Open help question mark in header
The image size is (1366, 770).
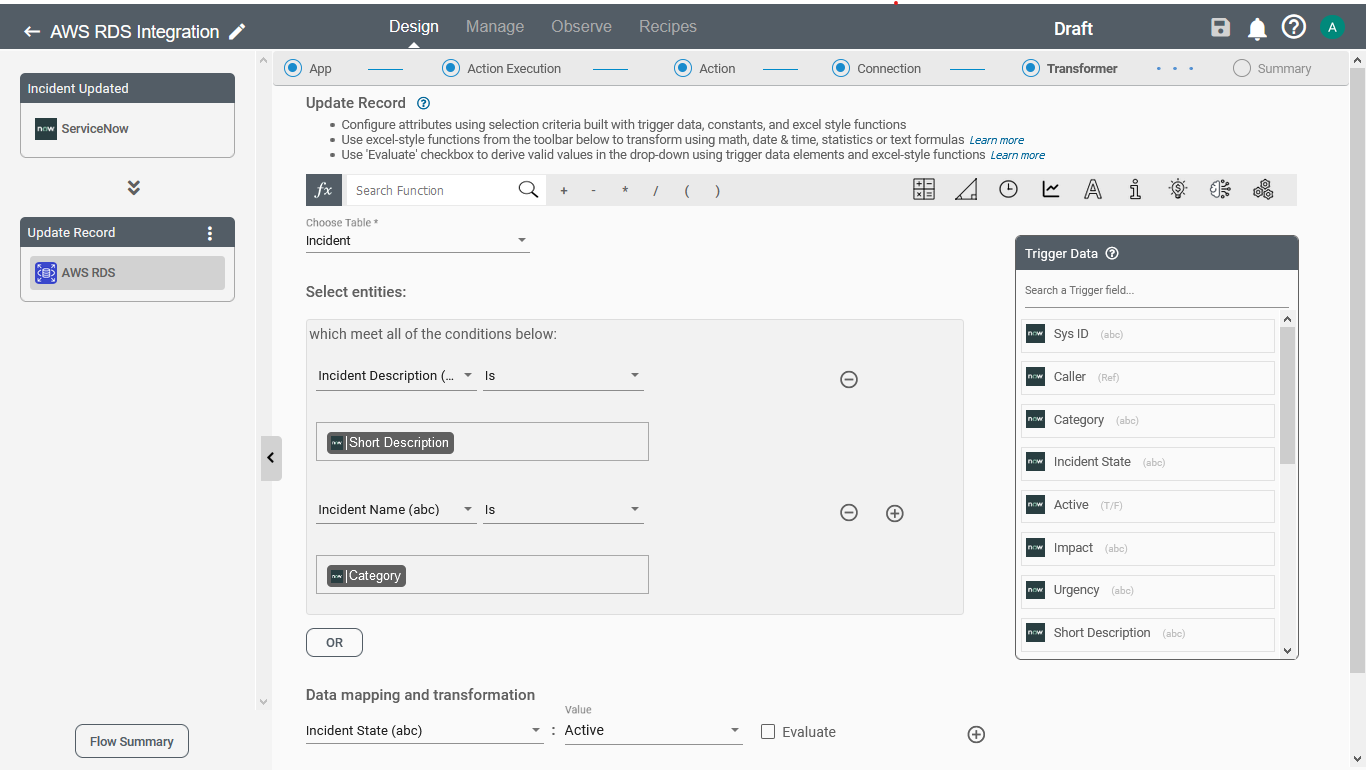pyautogui.click(x=1294, y=28)
